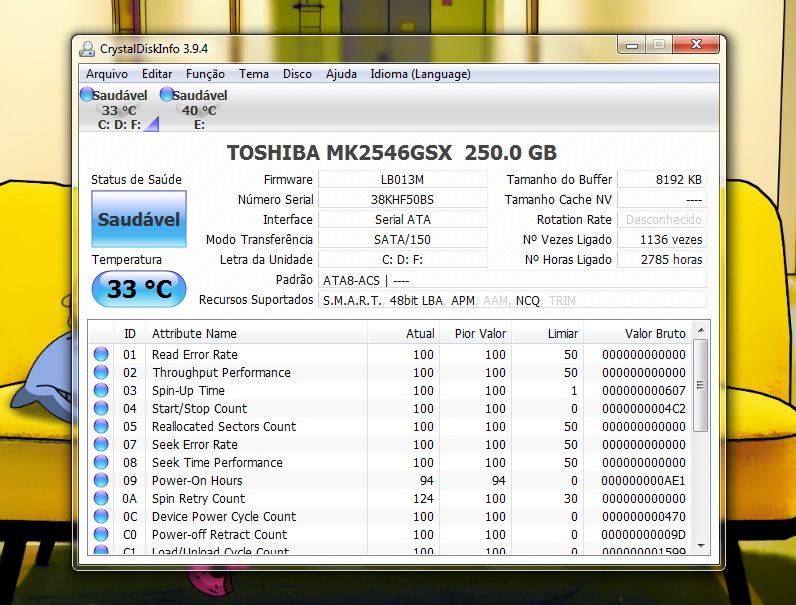Click the Padrão field ATA8-ACS
Viewport: 796px width, 605px height.
[512, 280]
